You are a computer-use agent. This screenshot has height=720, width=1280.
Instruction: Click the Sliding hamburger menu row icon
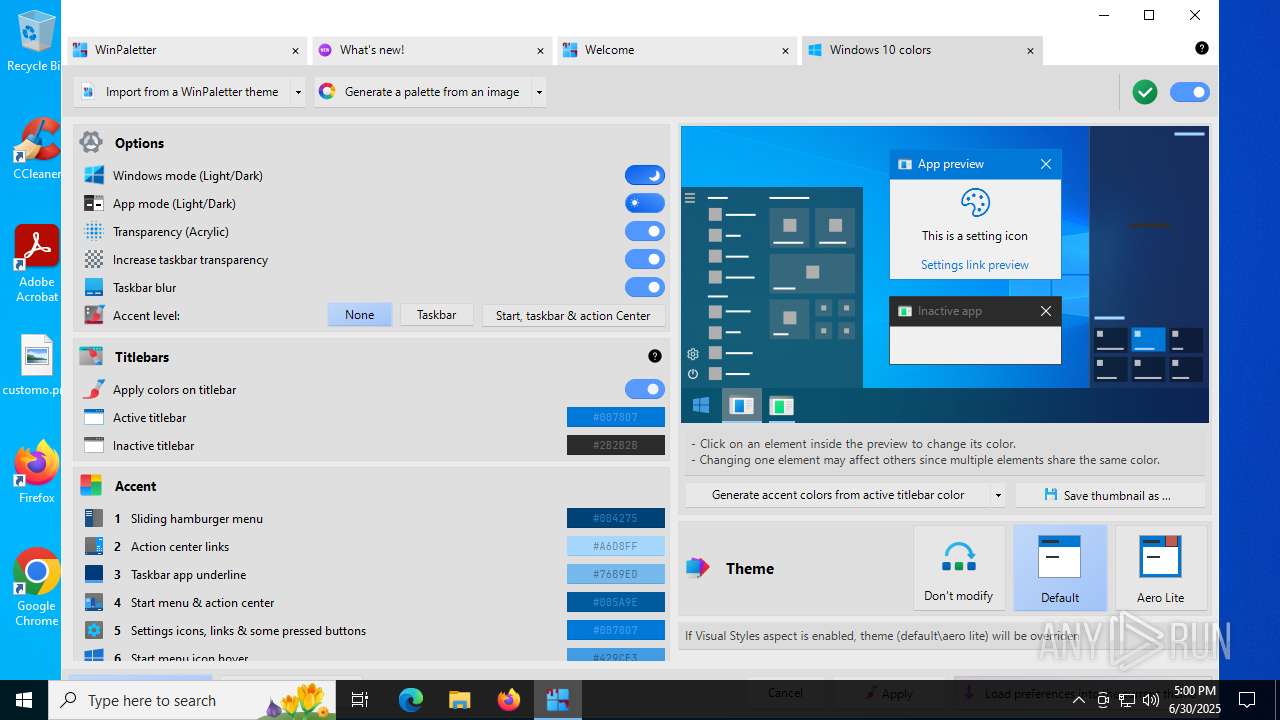(94, 518)
